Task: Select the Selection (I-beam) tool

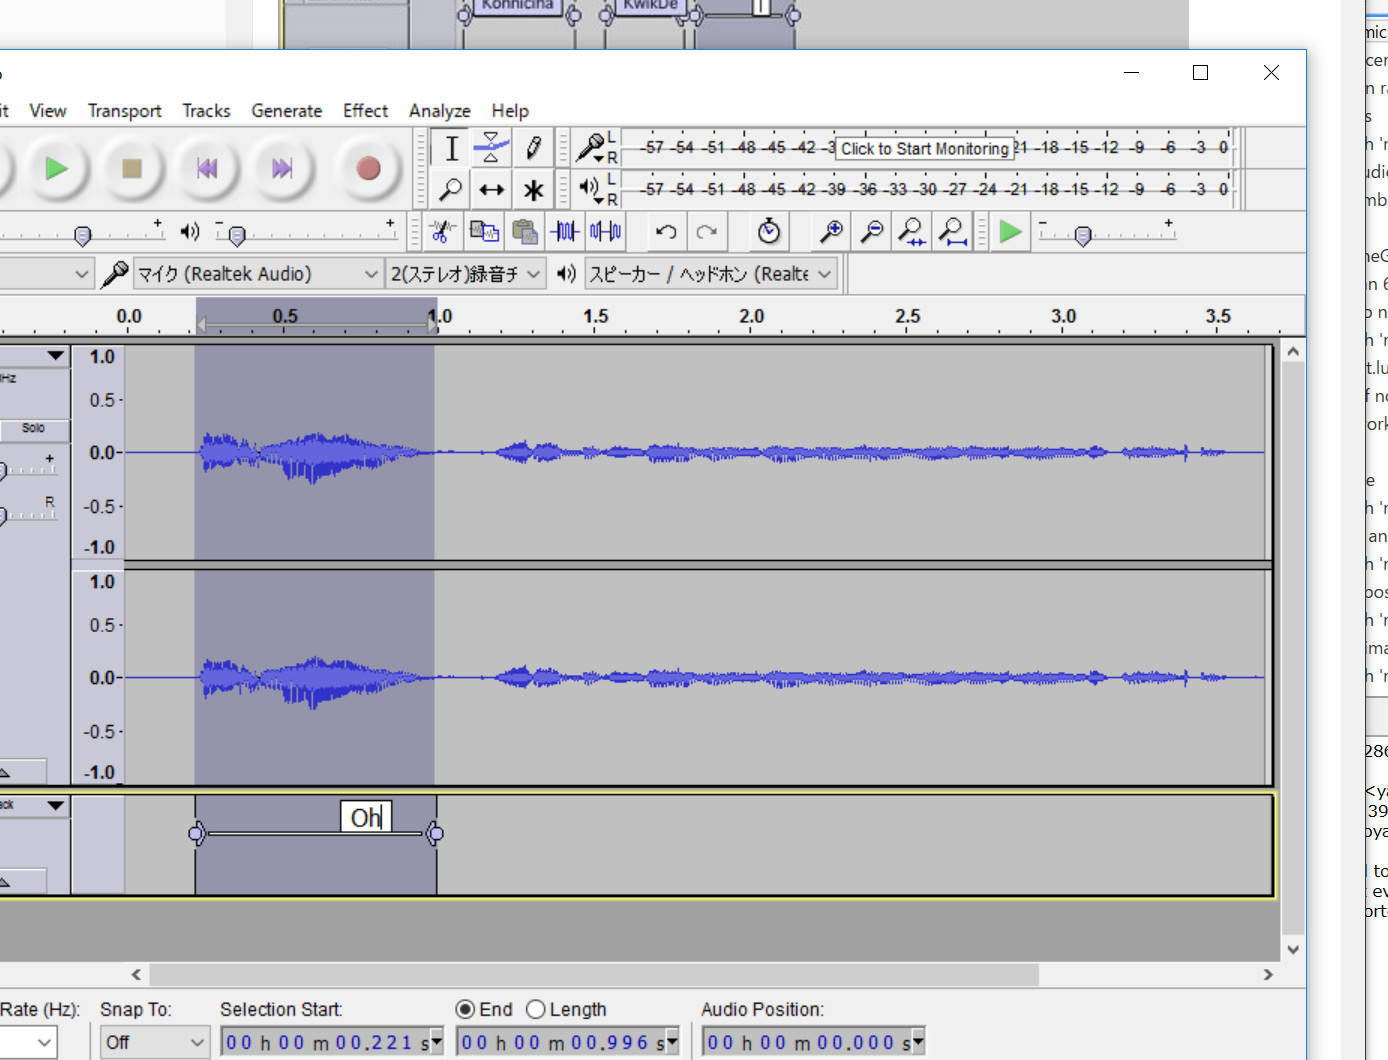Action: pos(451,148)
